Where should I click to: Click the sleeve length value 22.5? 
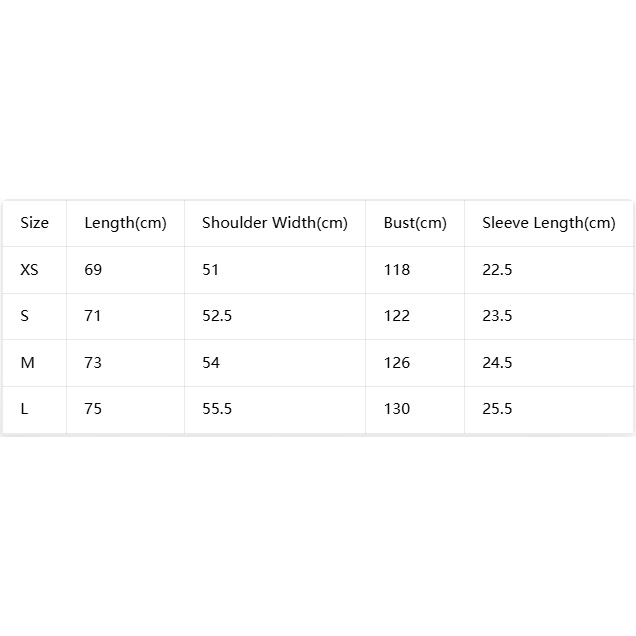tap(497, 270)
